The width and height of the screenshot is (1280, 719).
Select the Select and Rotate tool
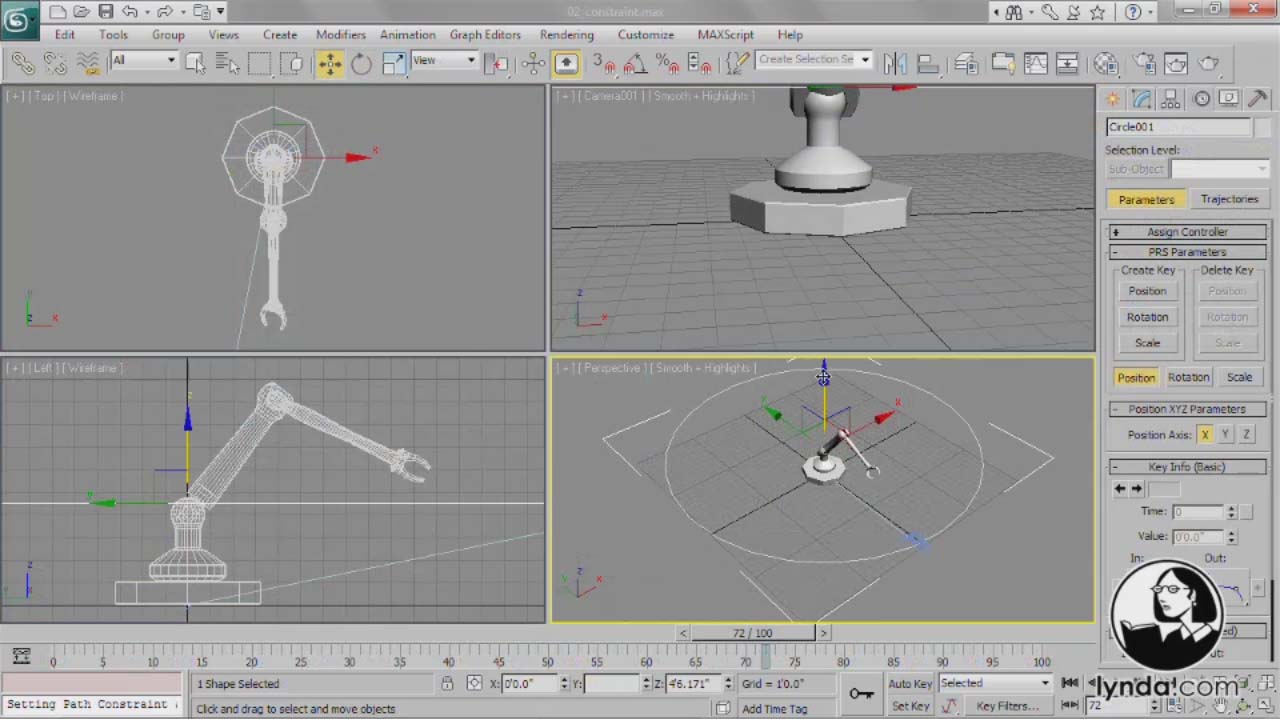point(361,64)
